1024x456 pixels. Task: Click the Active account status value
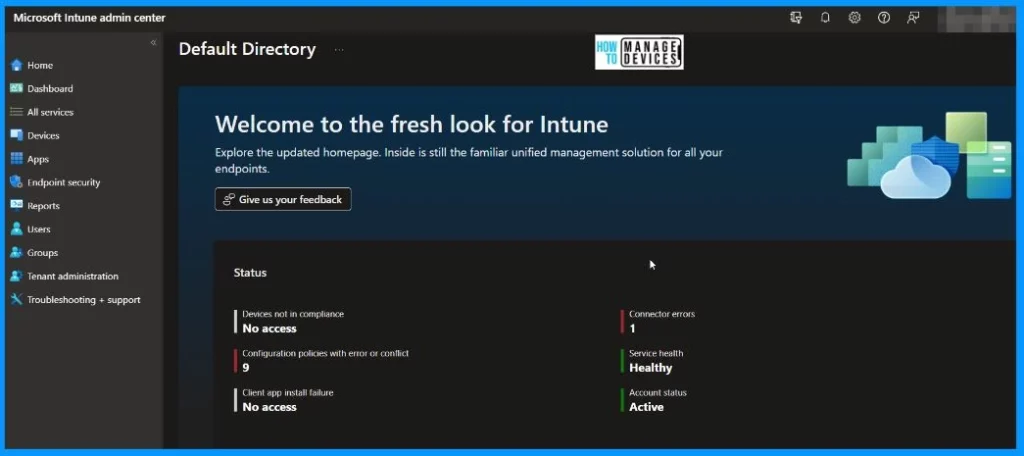coord(647,407)
